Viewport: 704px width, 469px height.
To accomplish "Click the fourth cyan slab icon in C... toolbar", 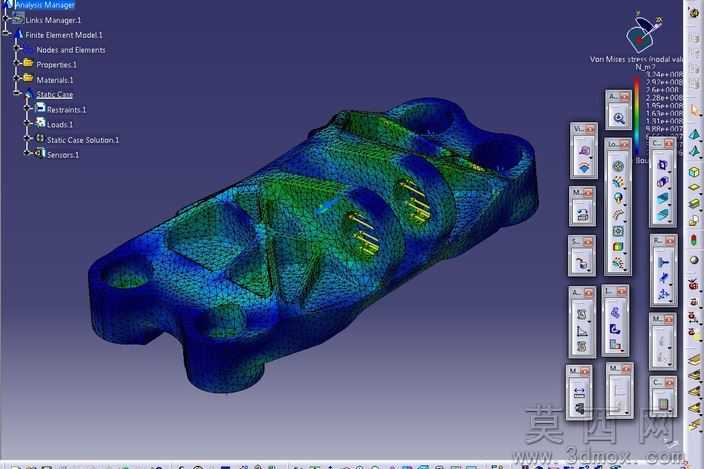I will pos(662,215).
